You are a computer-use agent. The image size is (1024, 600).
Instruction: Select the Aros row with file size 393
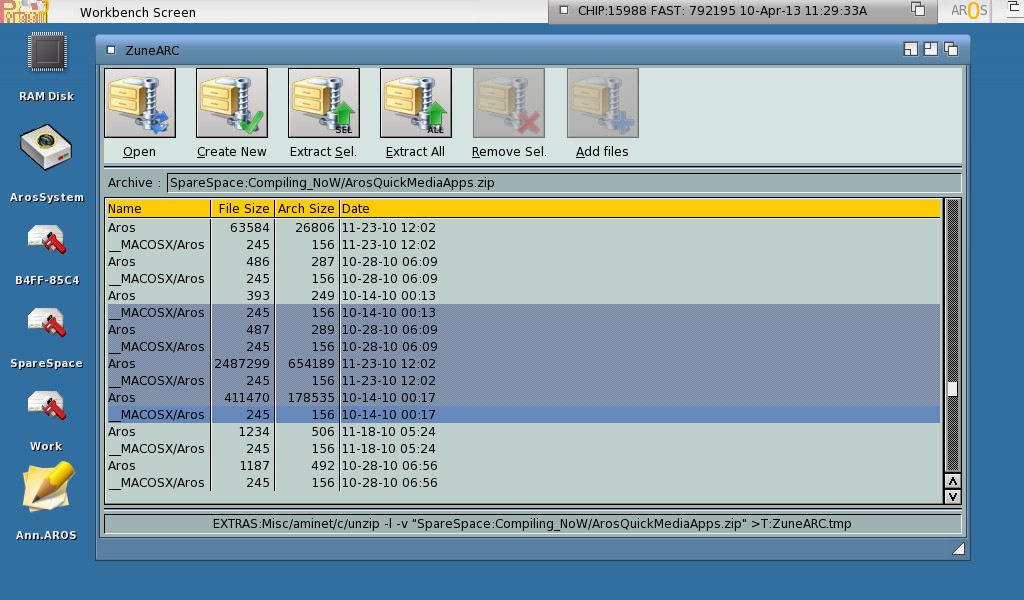[523, 296]
